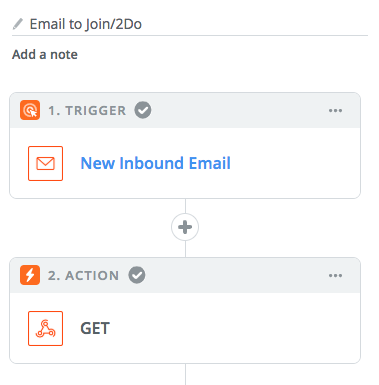Viewport: 379px width, 385px height.
Task: Click the checkmark badge next to ACTION
Action: coord(137,275)
